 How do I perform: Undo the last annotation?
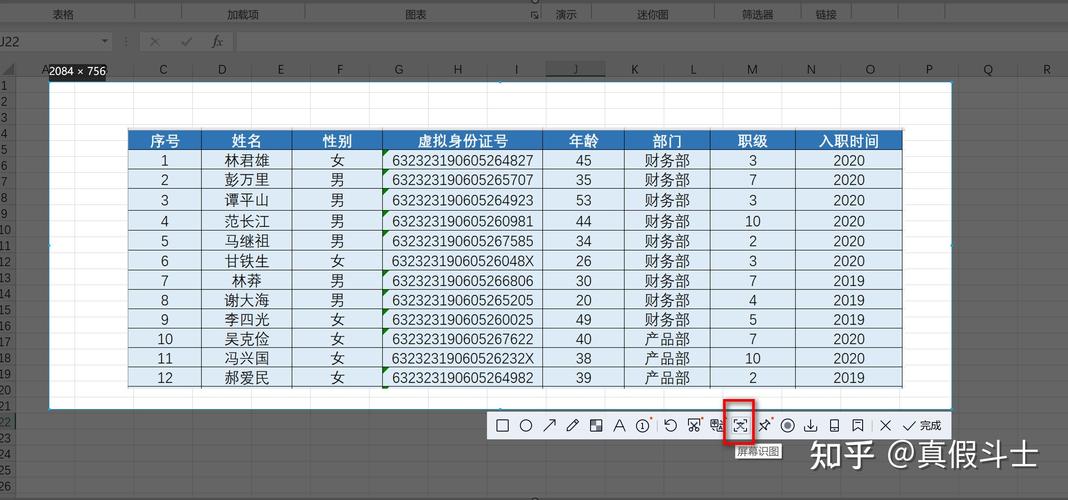pyautogui.click(x=671, y=426)
